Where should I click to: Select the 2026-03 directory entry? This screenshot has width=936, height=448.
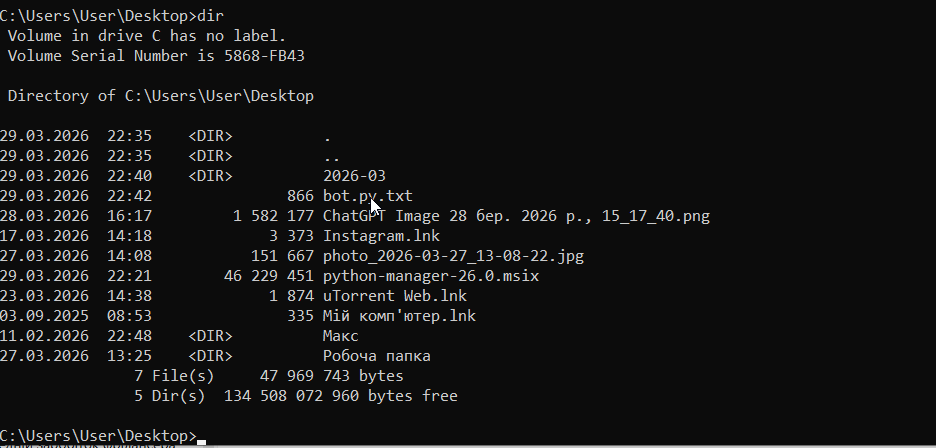(x=354, y=176)
